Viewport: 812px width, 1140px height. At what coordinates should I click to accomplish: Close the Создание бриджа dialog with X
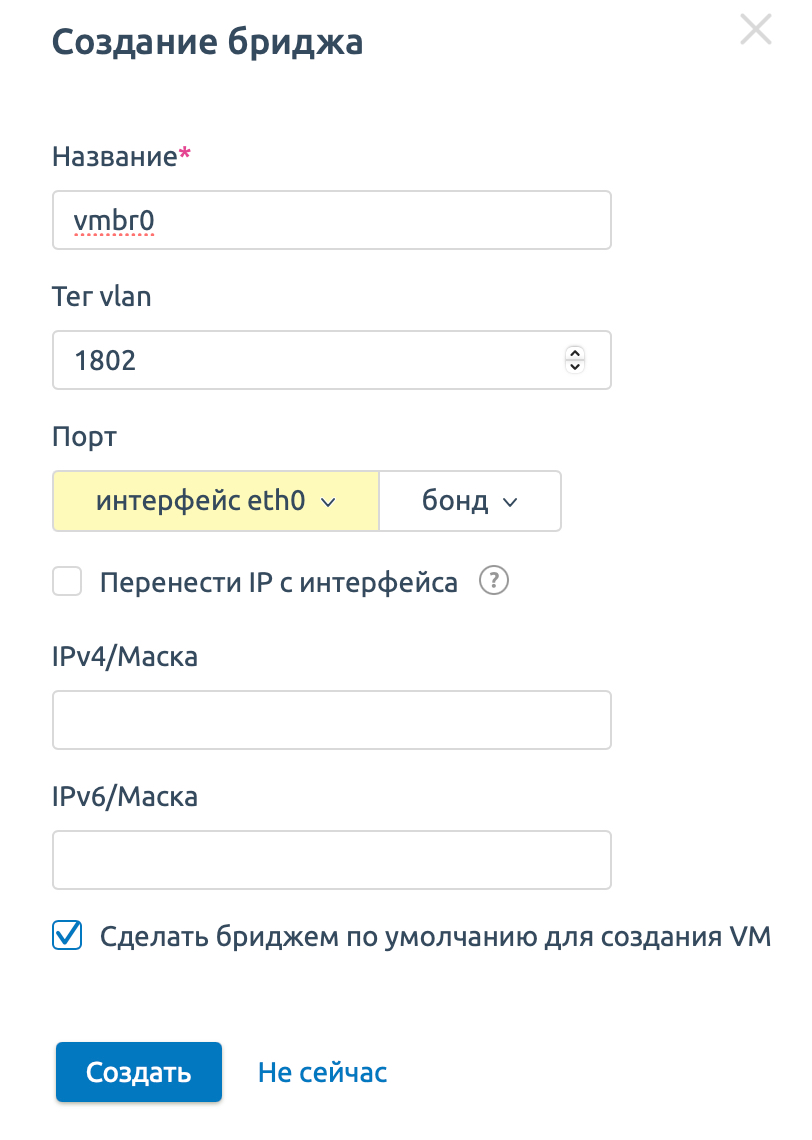coord(755,30)
